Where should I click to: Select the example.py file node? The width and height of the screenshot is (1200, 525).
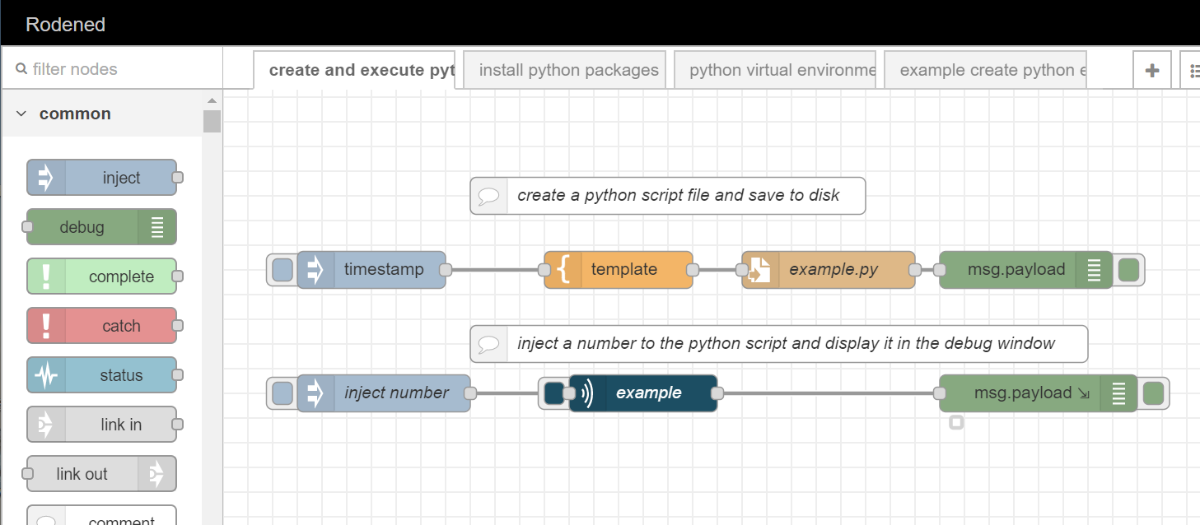pyautogui.click(x=828, y=269)
